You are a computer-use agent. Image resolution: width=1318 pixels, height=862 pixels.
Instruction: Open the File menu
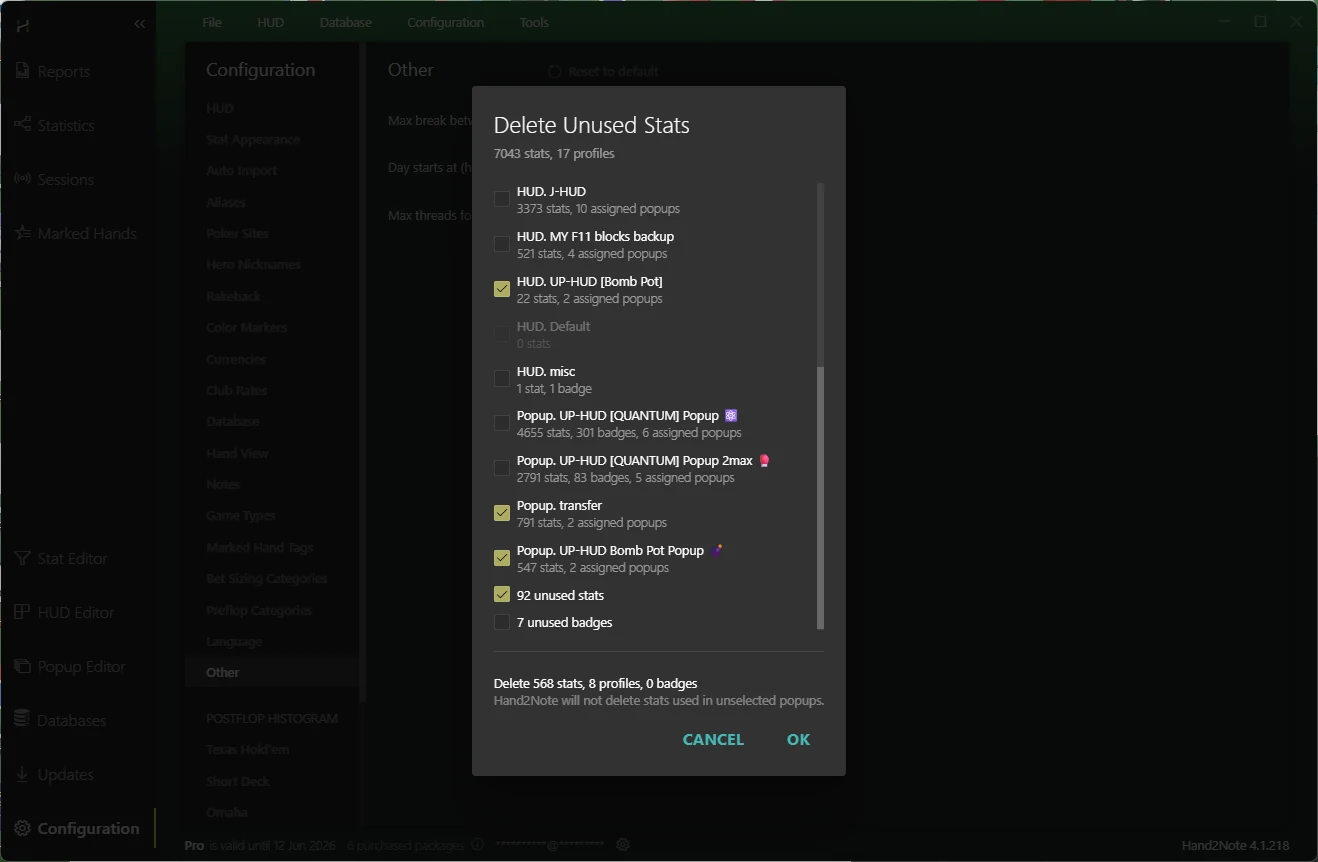click(212, 22)
